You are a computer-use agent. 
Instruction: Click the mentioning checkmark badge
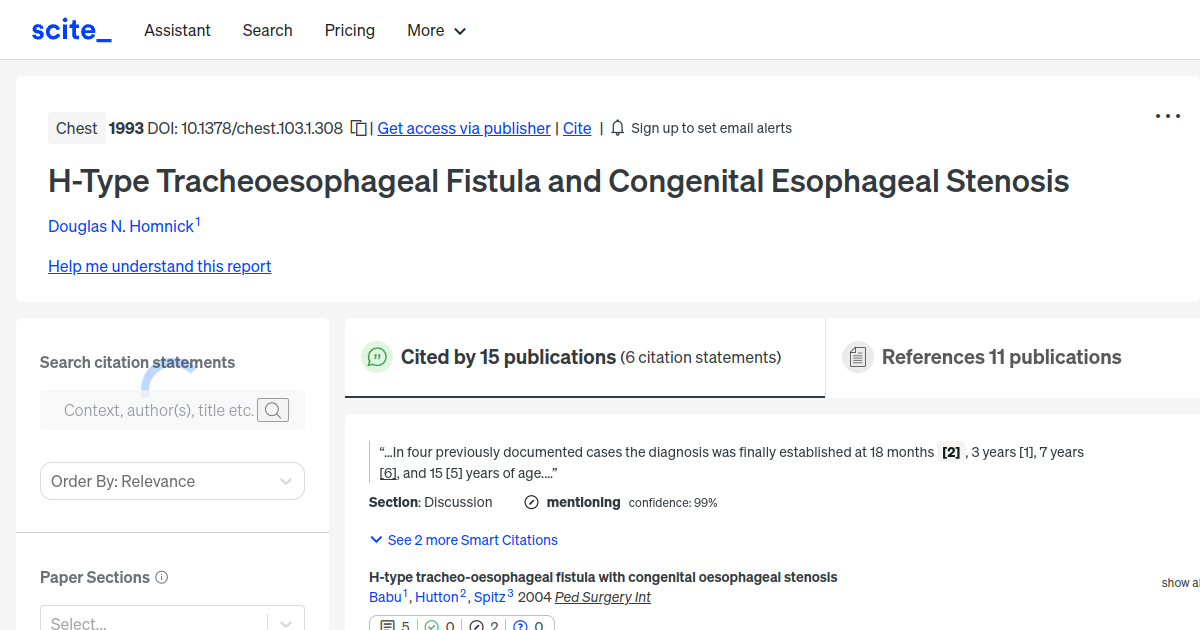click(x=530, y=502)
